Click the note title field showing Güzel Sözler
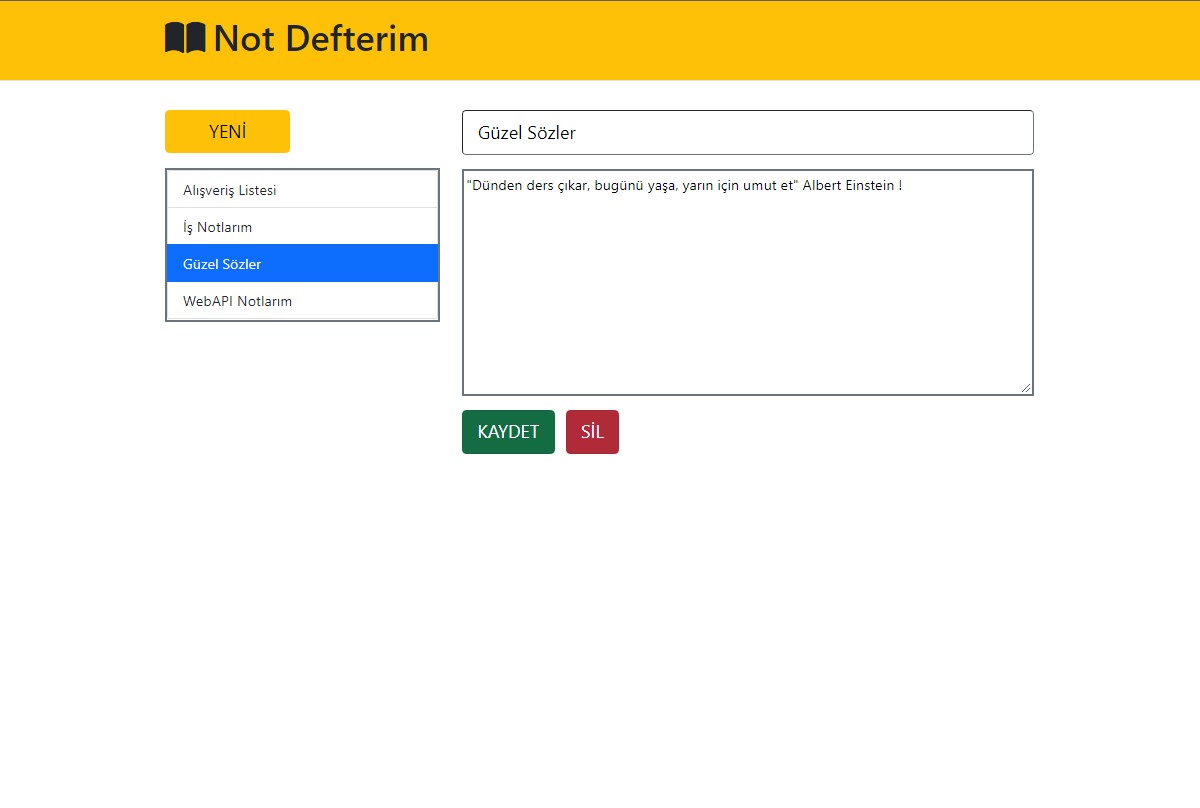The image size is (1200, 808). pyautogui.click(x=748, y=131)
